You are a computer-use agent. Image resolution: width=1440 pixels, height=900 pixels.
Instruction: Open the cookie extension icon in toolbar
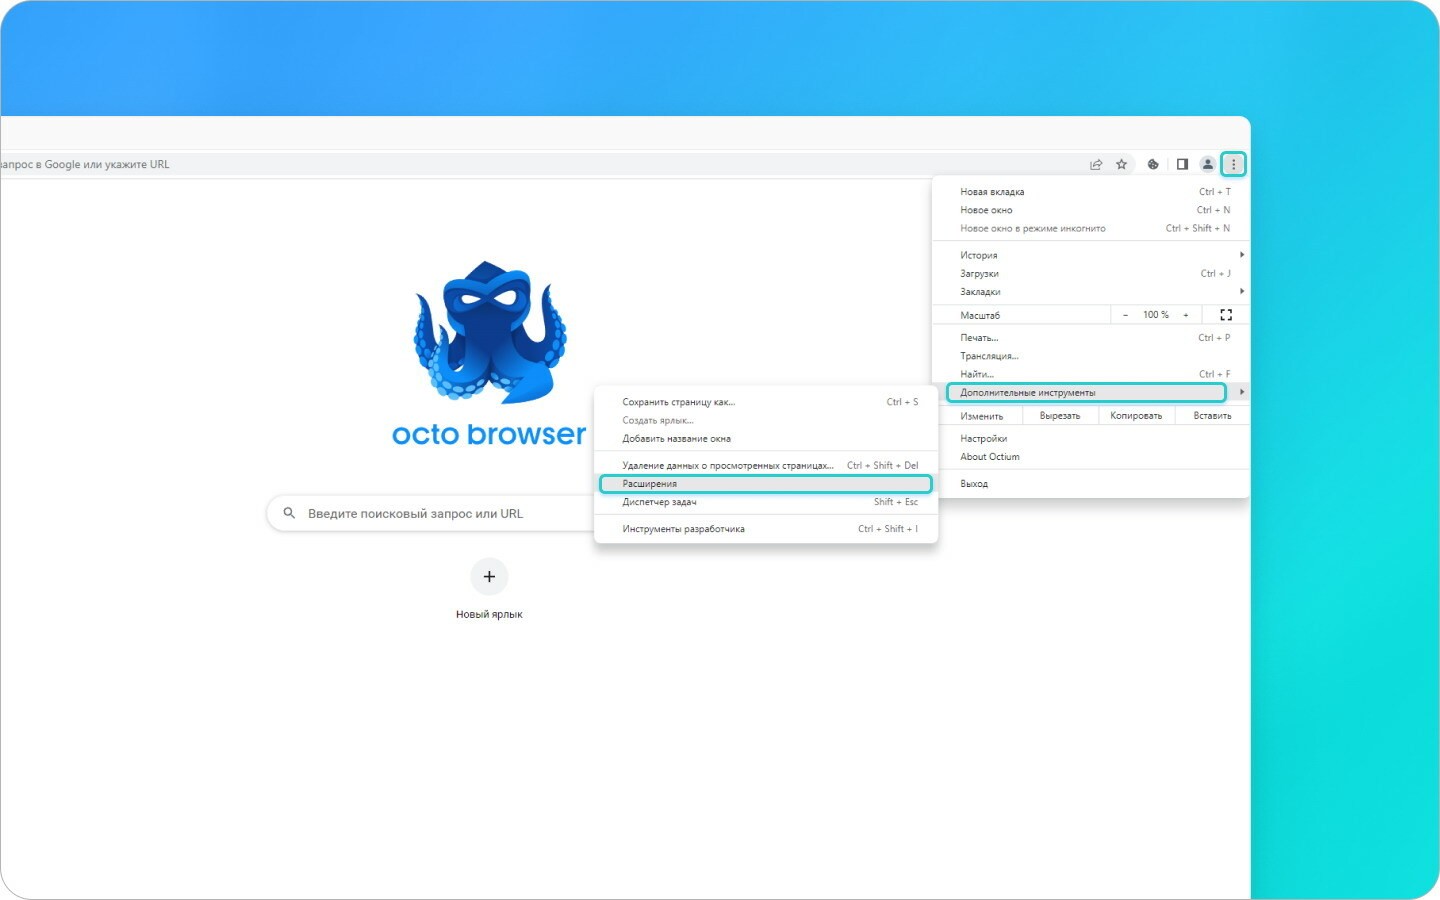click(x=1153, y=164)
